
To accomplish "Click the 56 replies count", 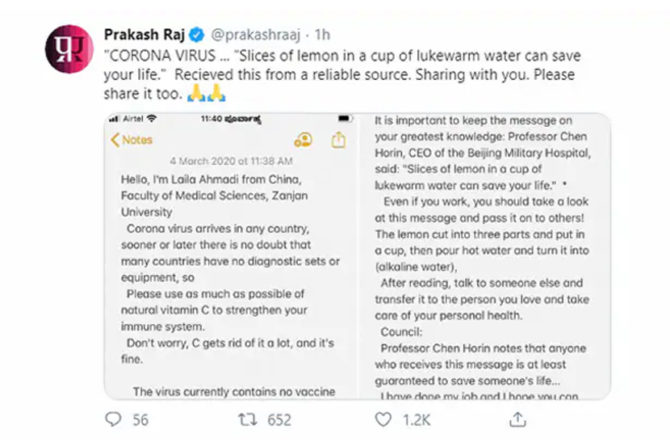I will [x=140, y=420].
